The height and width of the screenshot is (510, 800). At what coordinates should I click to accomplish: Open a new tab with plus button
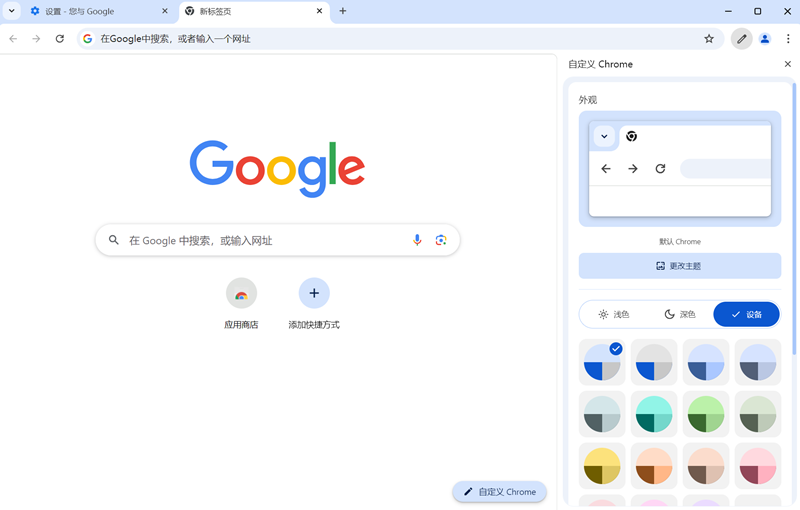(343, 11)
